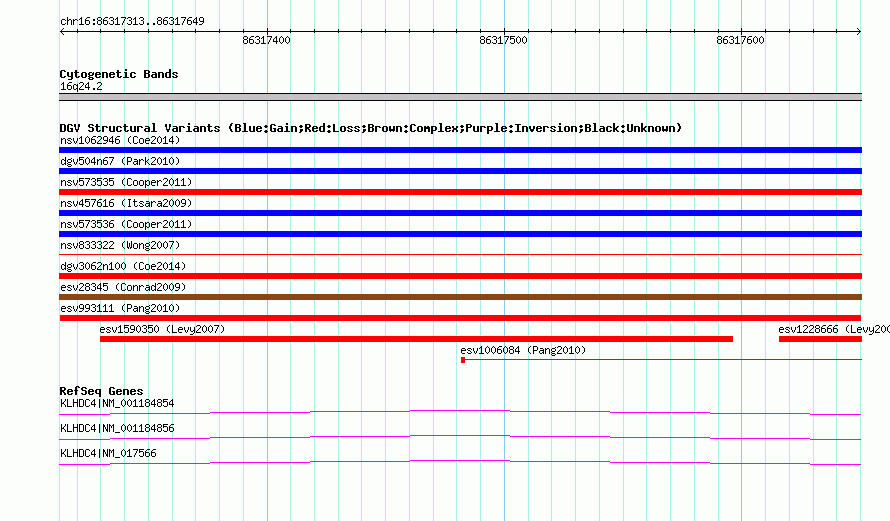The height and width of the screenshot is (521, 890).
Task: Click the right arrow end of the ruler
Action: [859, 31]
